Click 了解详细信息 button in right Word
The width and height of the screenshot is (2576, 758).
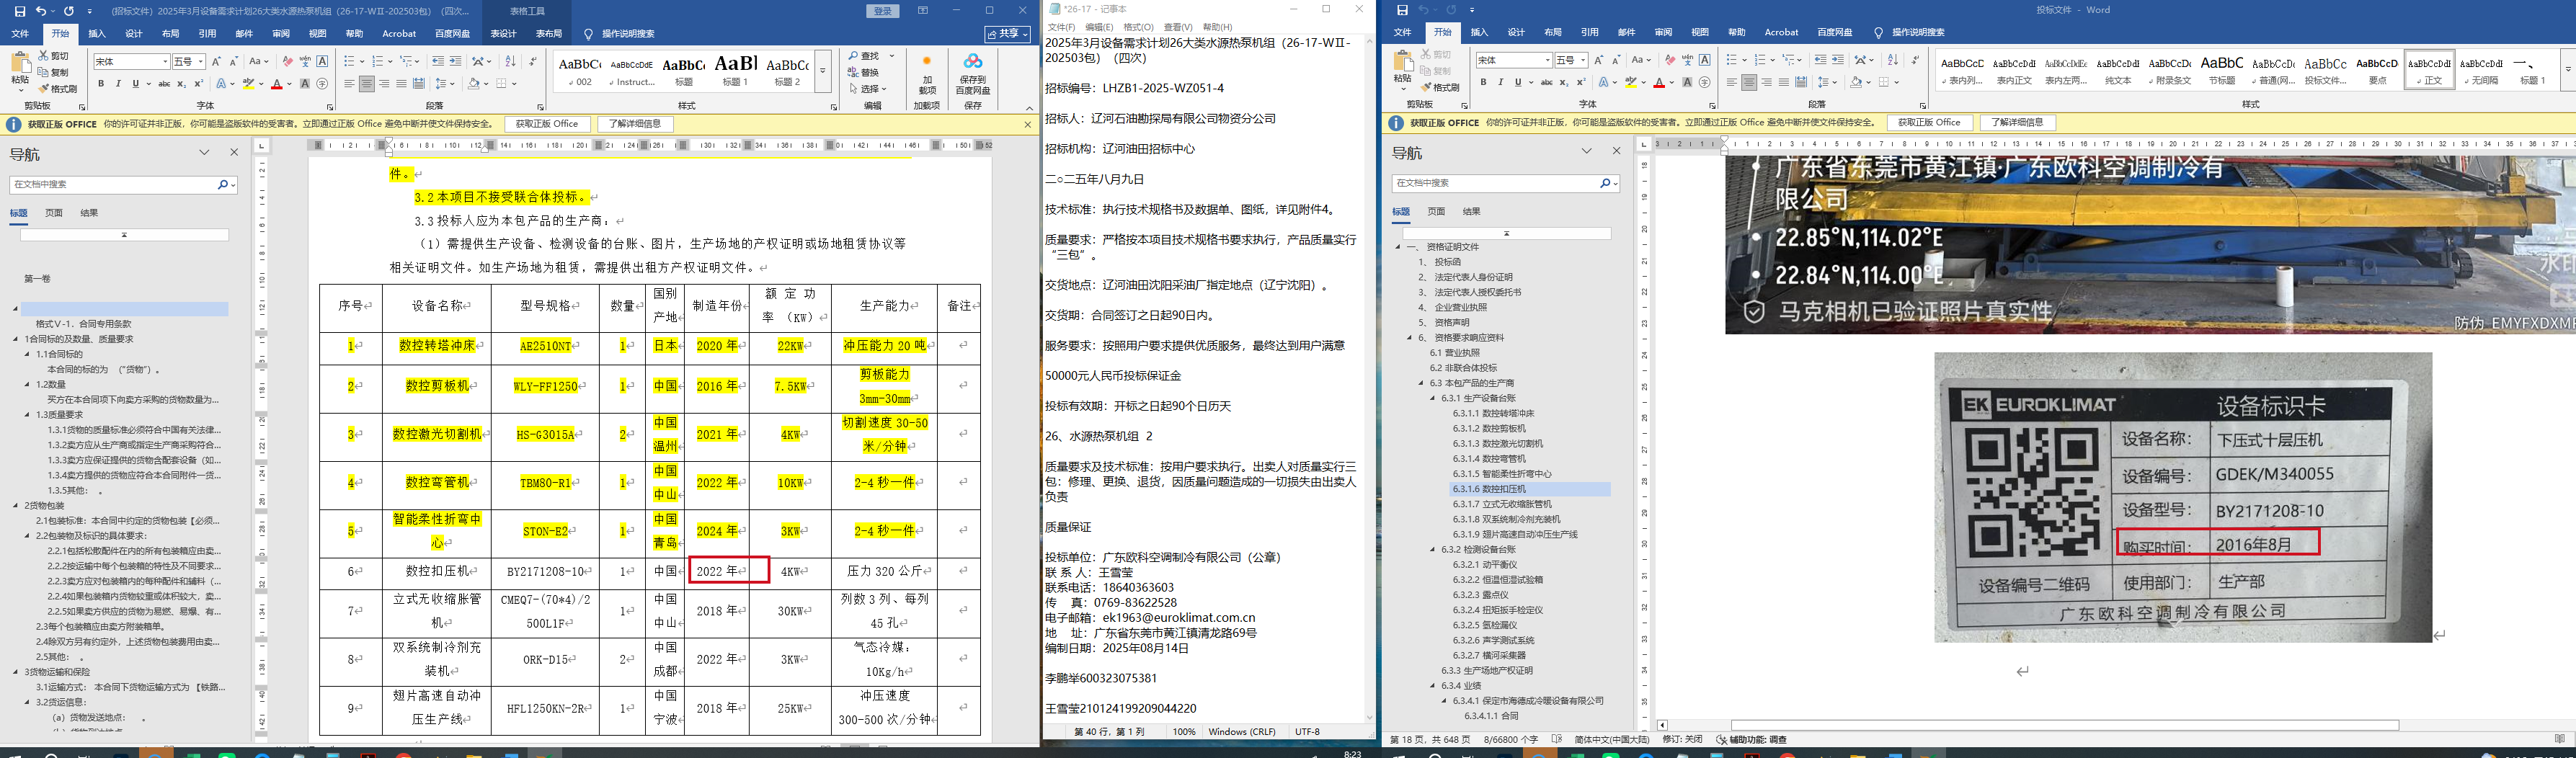pos(2018,123)
